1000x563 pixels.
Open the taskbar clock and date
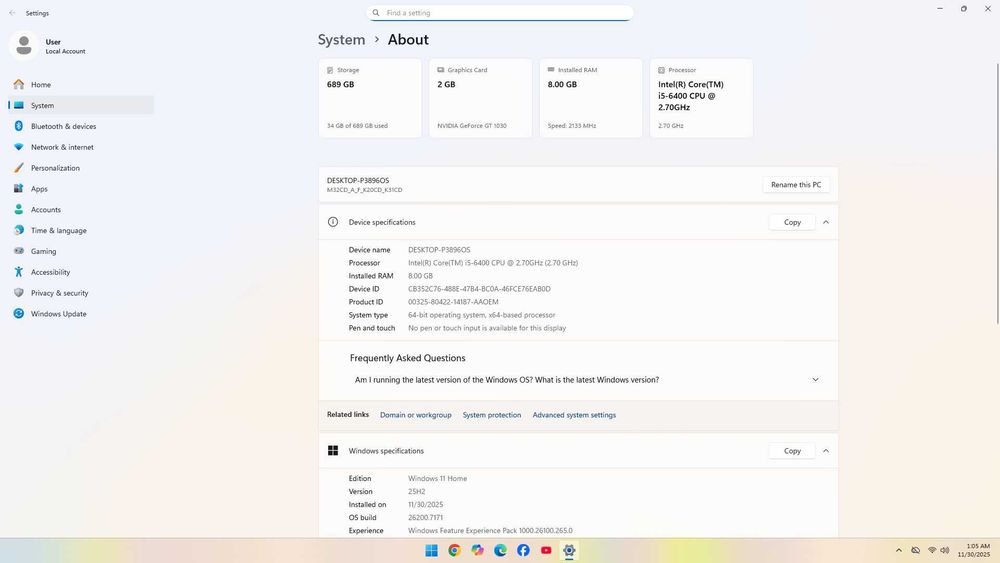pyautogui.click(x=976, y=550)
